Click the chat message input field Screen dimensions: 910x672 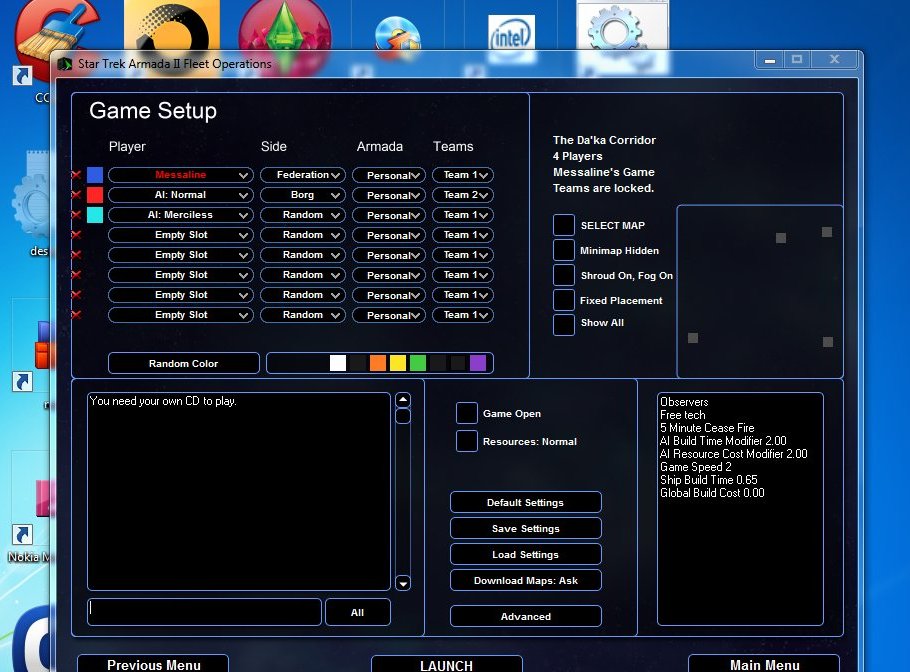click(x=204, y=611)
